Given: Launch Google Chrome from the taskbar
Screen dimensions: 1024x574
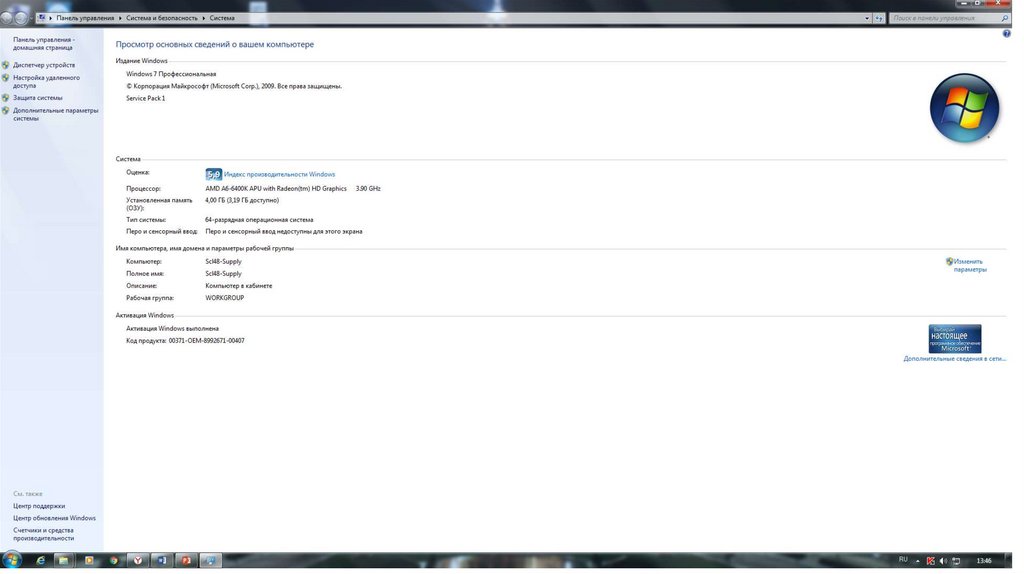Looking at the screenshot, I should pos(114,561).
